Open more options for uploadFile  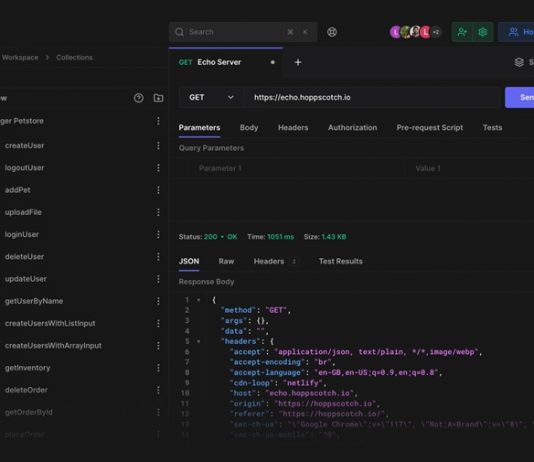pyautogui.click(x=158, y=212)
